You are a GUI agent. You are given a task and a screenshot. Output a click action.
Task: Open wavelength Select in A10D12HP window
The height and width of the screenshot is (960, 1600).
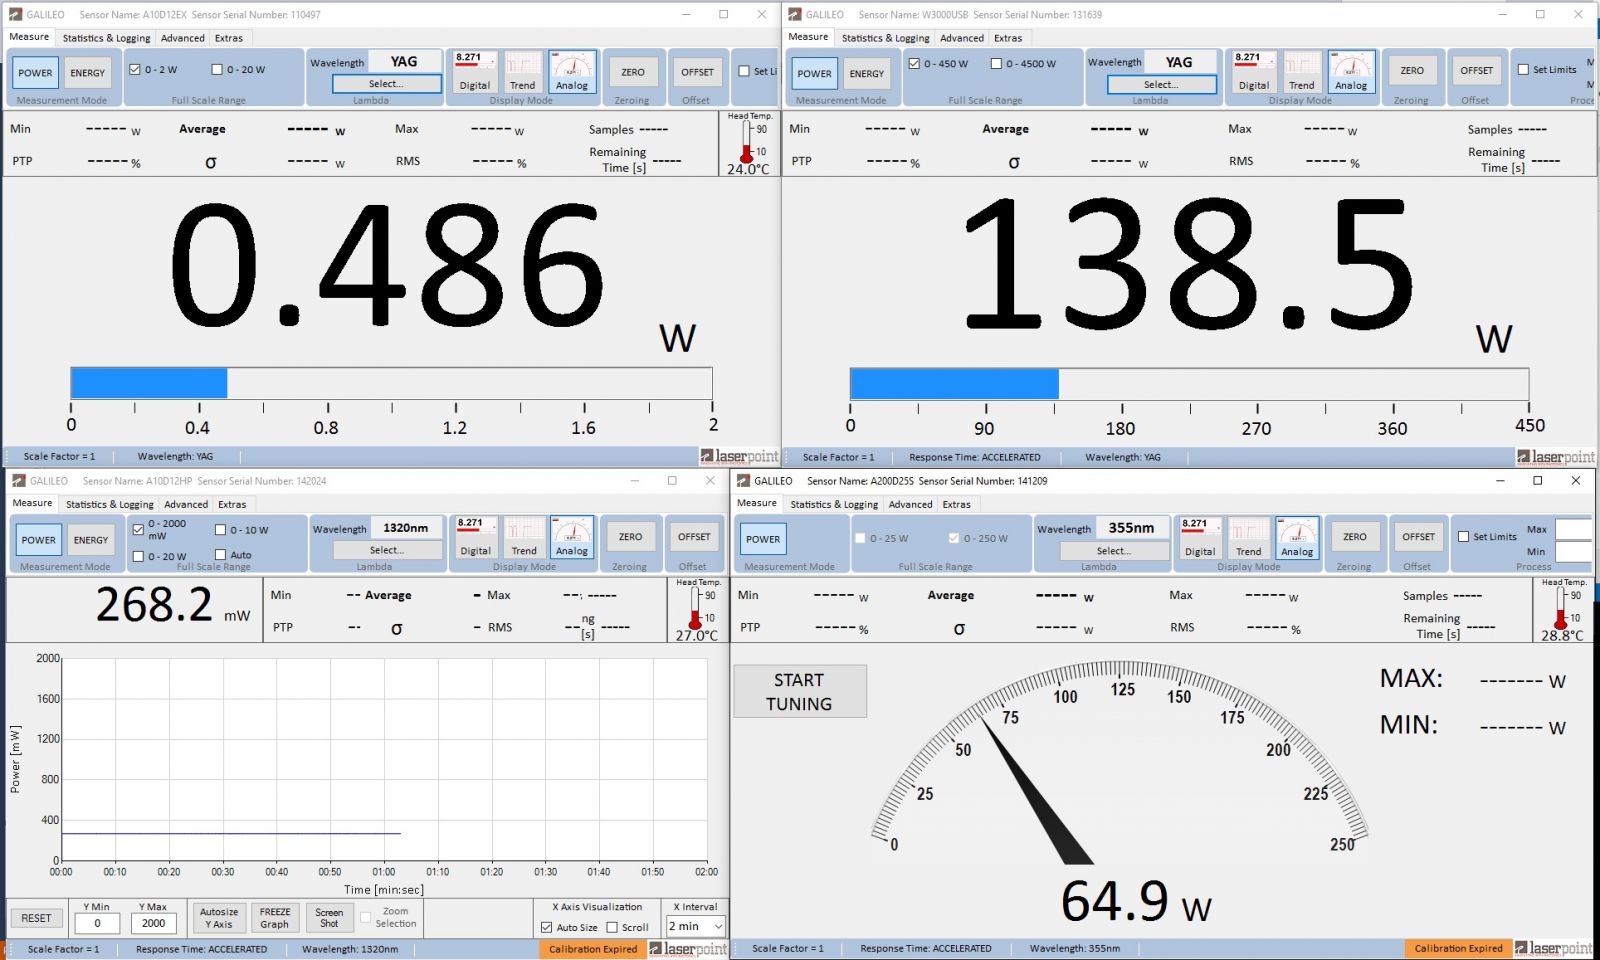(388, 550)
